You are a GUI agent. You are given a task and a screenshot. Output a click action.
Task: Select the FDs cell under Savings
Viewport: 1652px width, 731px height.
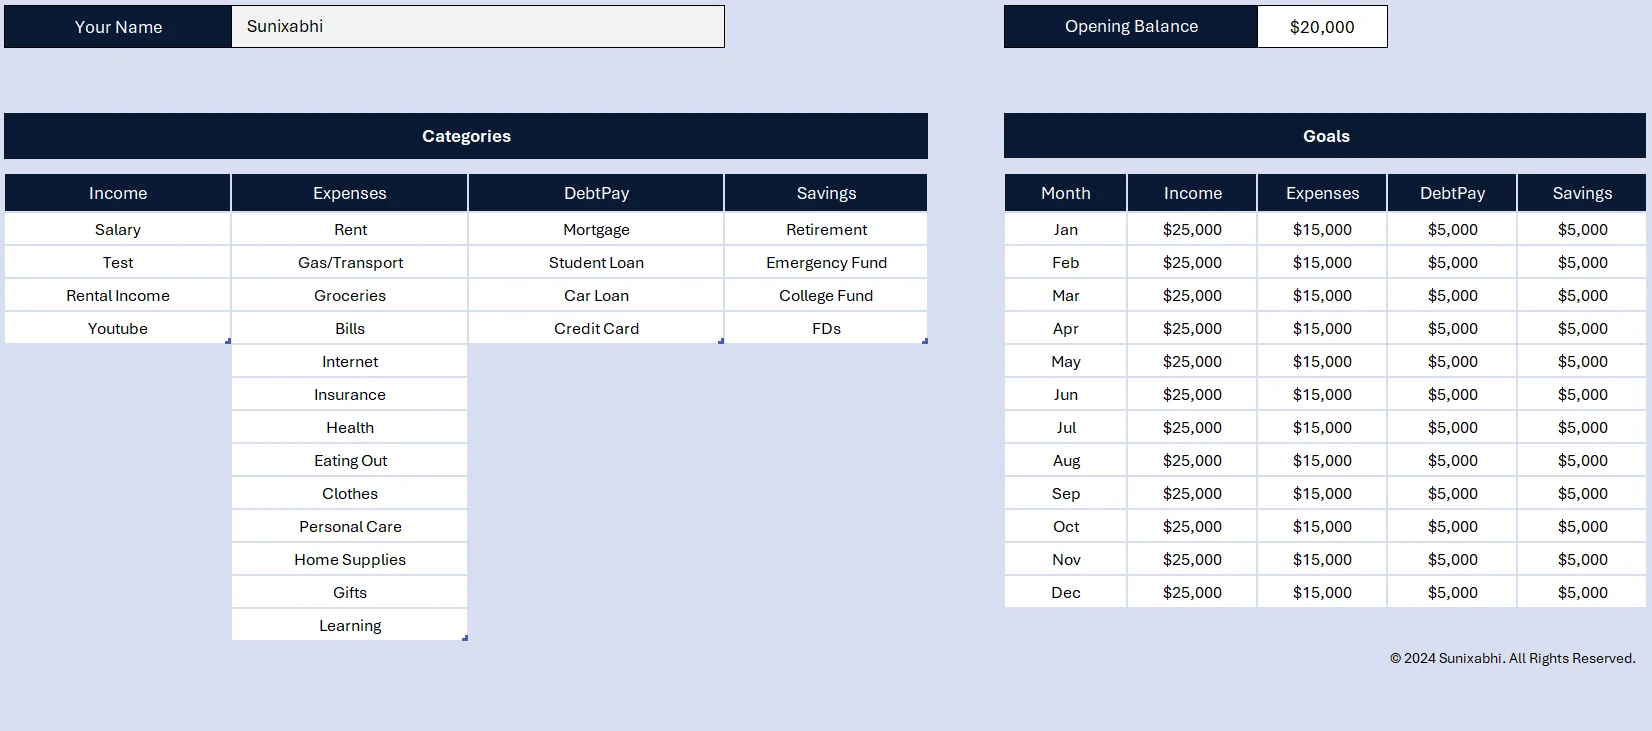(826, 327)
